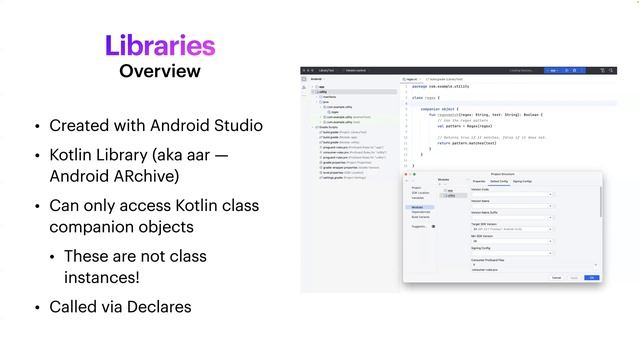
Task: Switch to the Signing Configs tab
Action: click(522, 181)
